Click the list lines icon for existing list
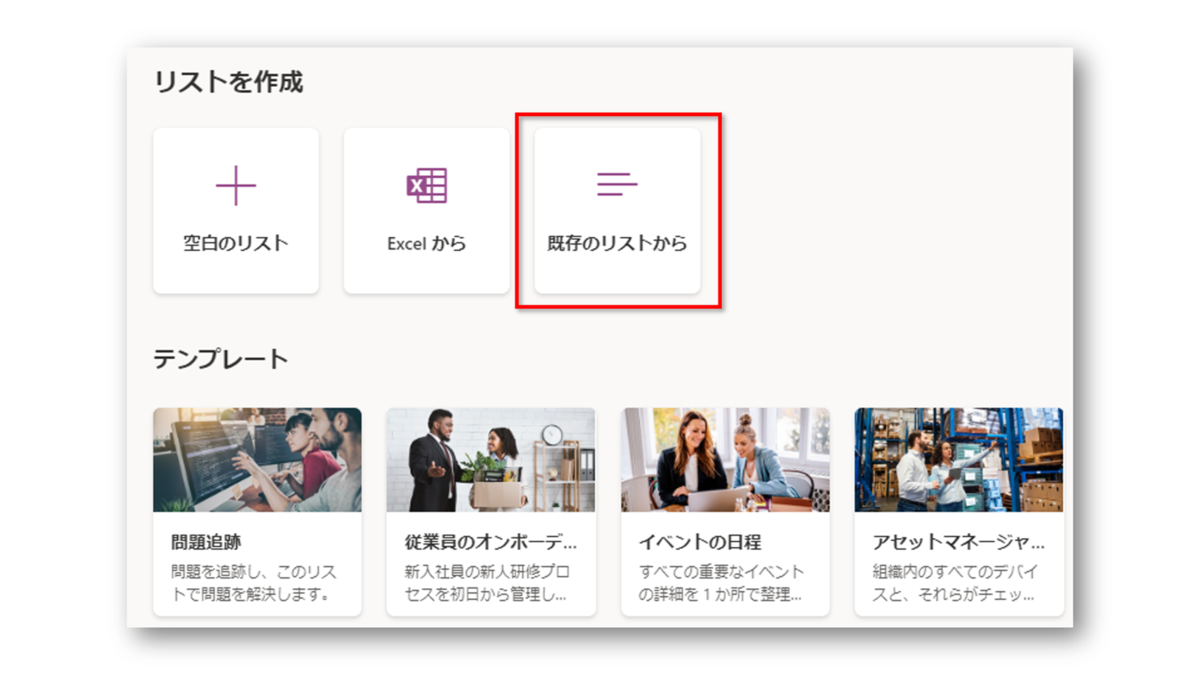The image size is (1200, 675). tap(617, 184)
